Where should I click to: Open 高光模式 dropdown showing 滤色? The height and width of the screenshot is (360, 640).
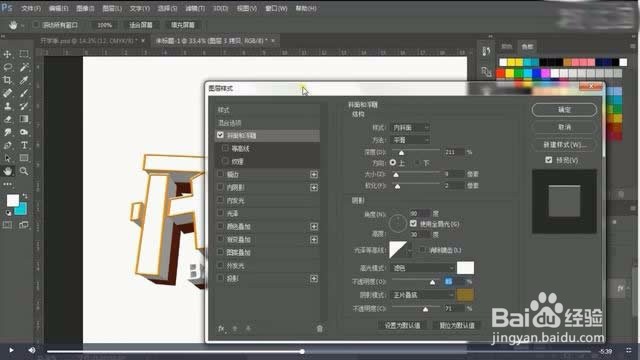click(x=423, y=268)
